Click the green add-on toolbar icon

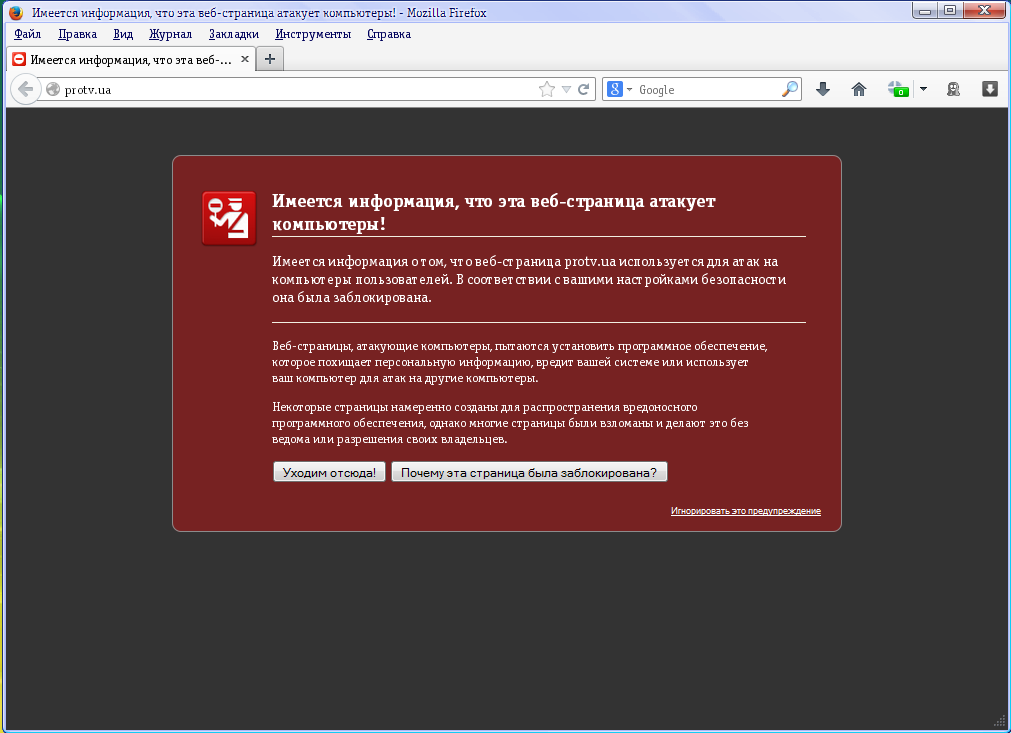click(898, 89)
